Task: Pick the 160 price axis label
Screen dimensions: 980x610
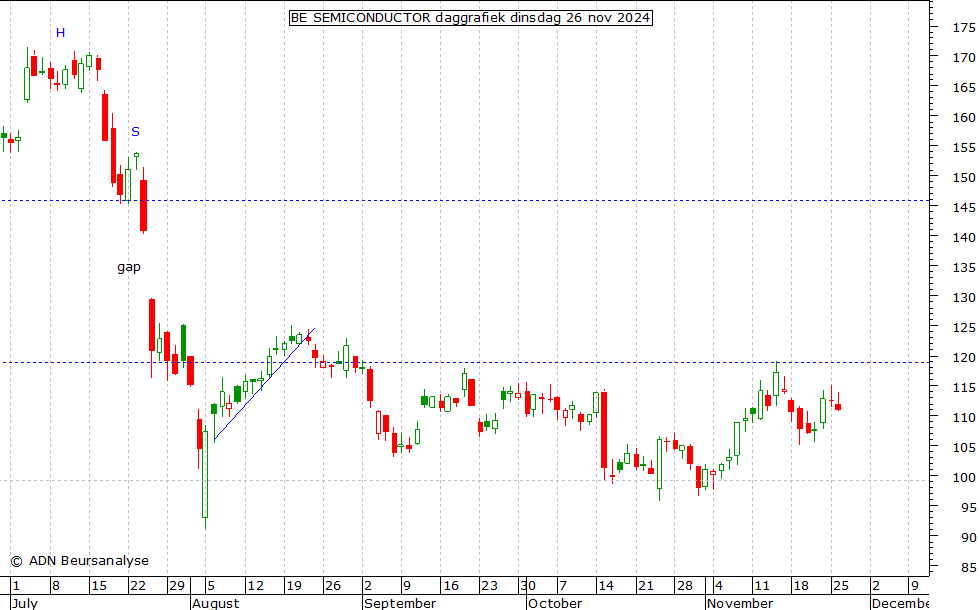Action: click(x=964, y=118)
